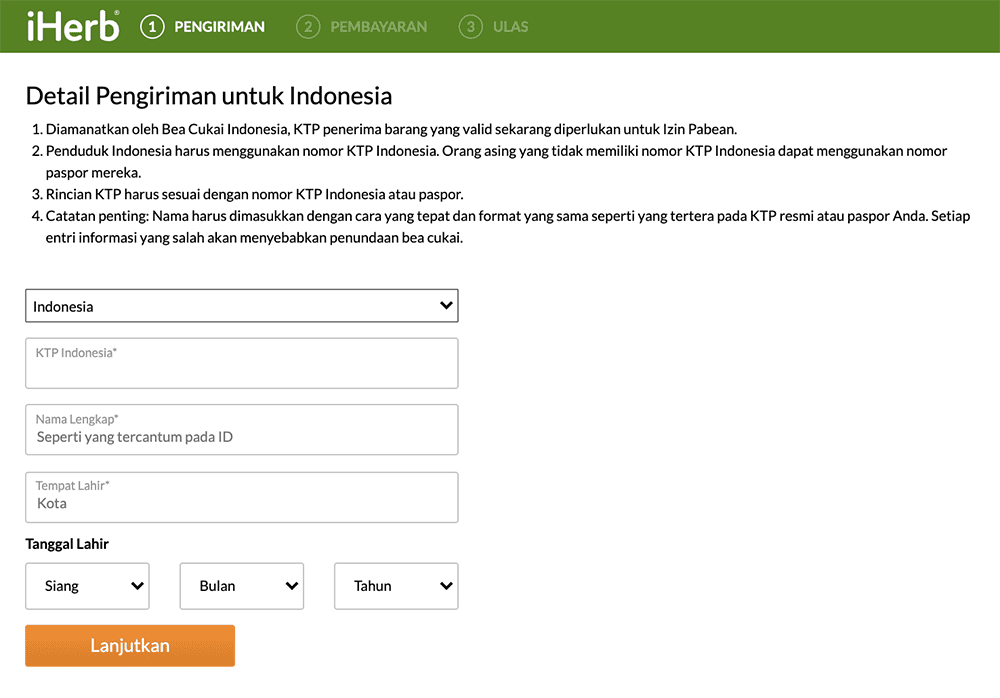Open the Indonesia country selector

pos(241,306)
